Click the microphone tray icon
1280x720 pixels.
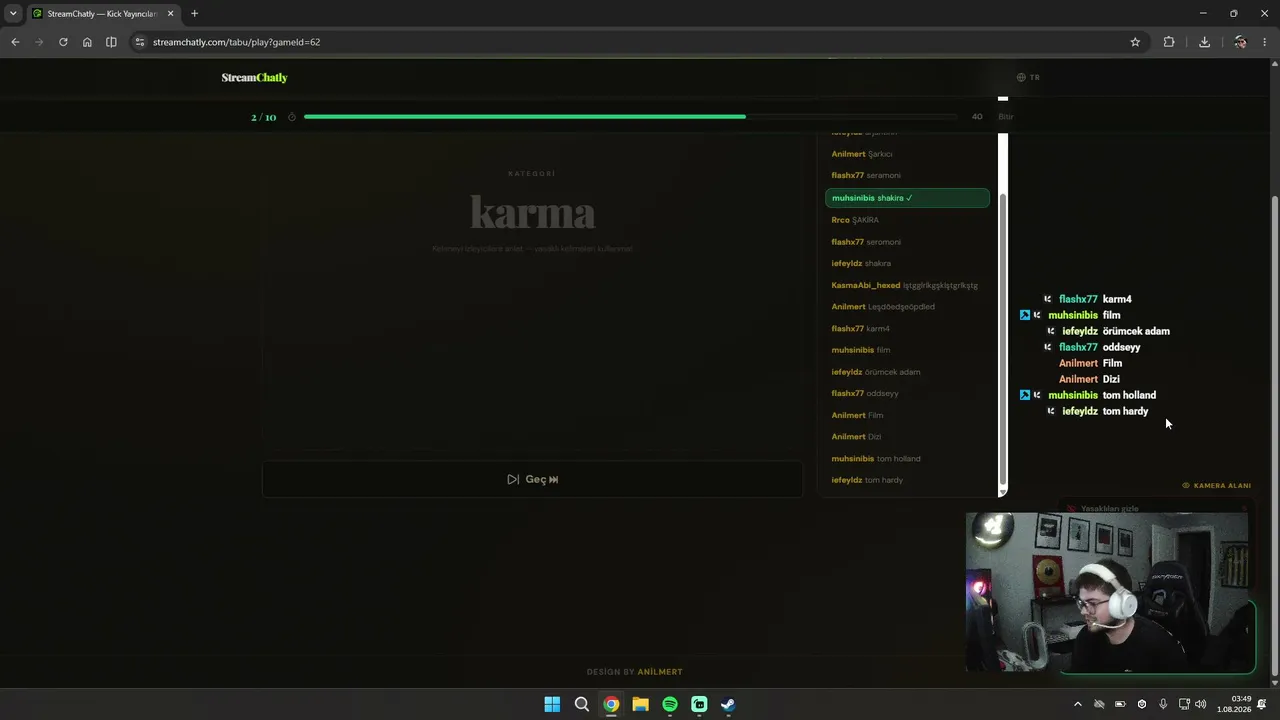pos(1163,704)
